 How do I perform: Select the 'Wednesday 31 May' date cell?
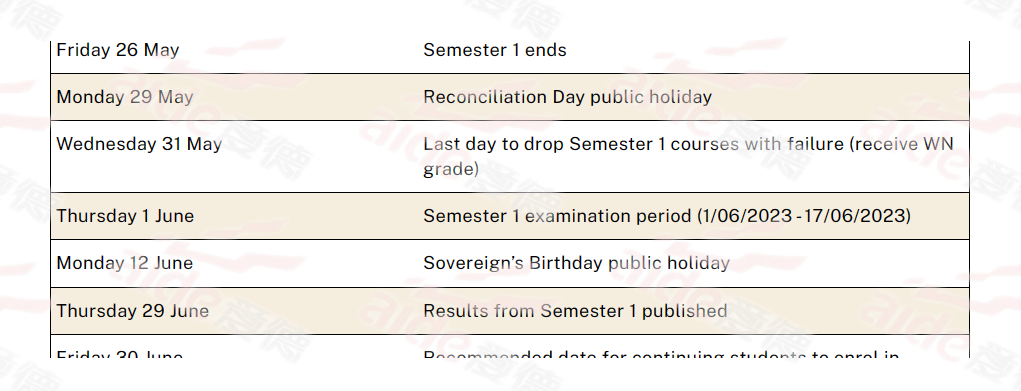139,144
